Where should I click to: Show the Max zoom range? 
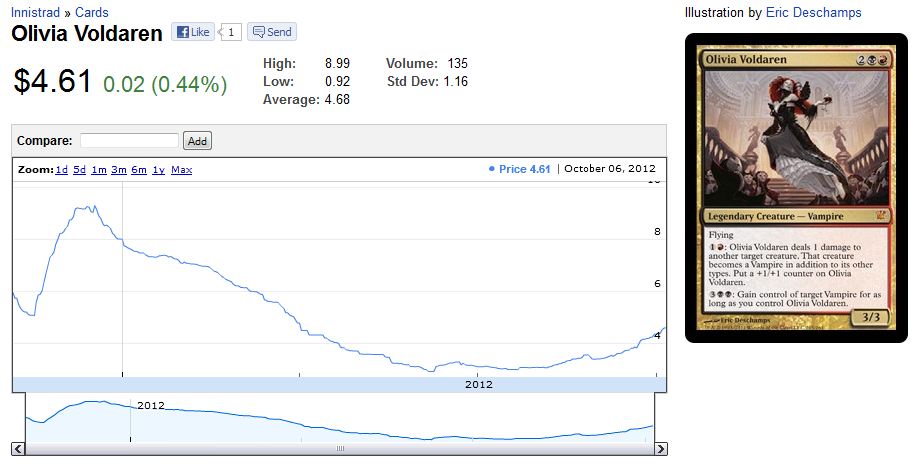[x=181, y=170]
